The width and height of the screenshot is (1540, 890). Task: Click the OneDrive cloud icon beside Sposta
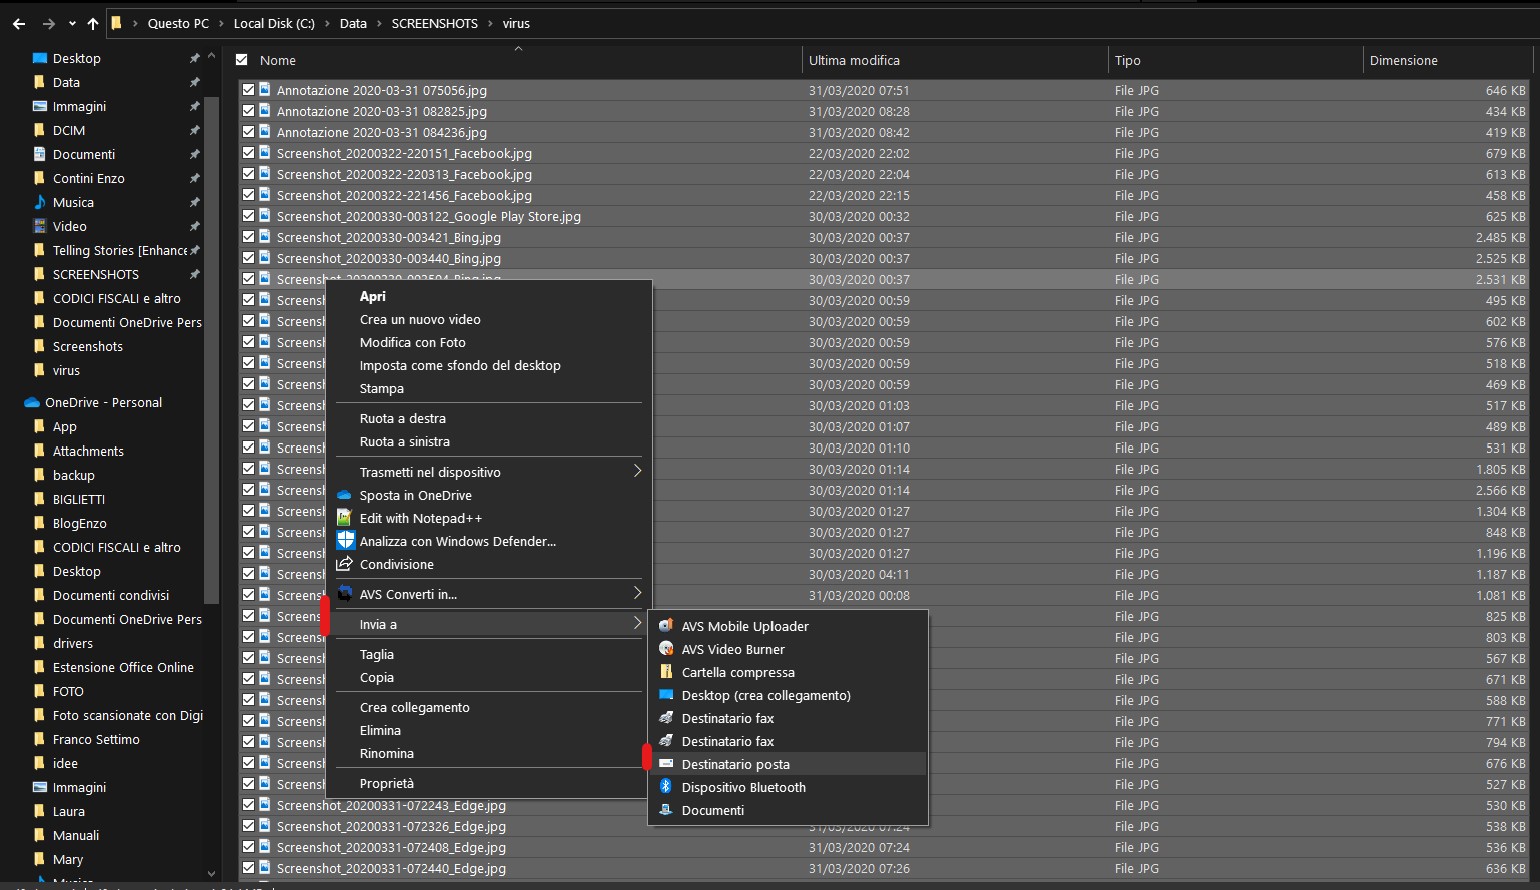point(345,495)
